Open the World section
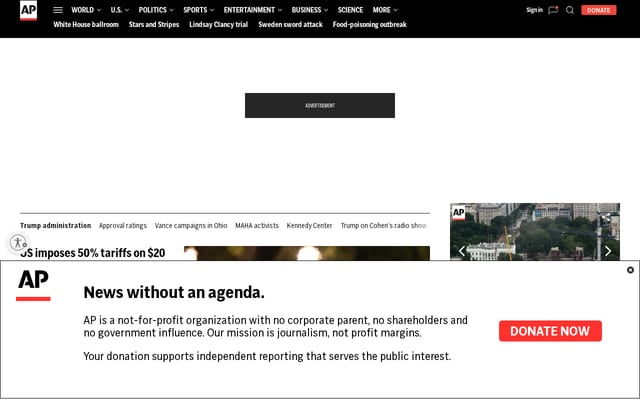 (82, 10)
